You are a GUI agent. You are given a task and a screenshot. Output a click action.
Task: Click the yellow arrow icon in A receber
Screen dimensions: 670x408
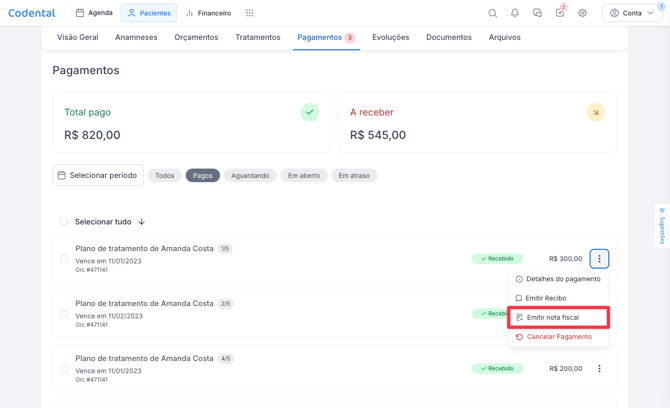pos(595,112)
